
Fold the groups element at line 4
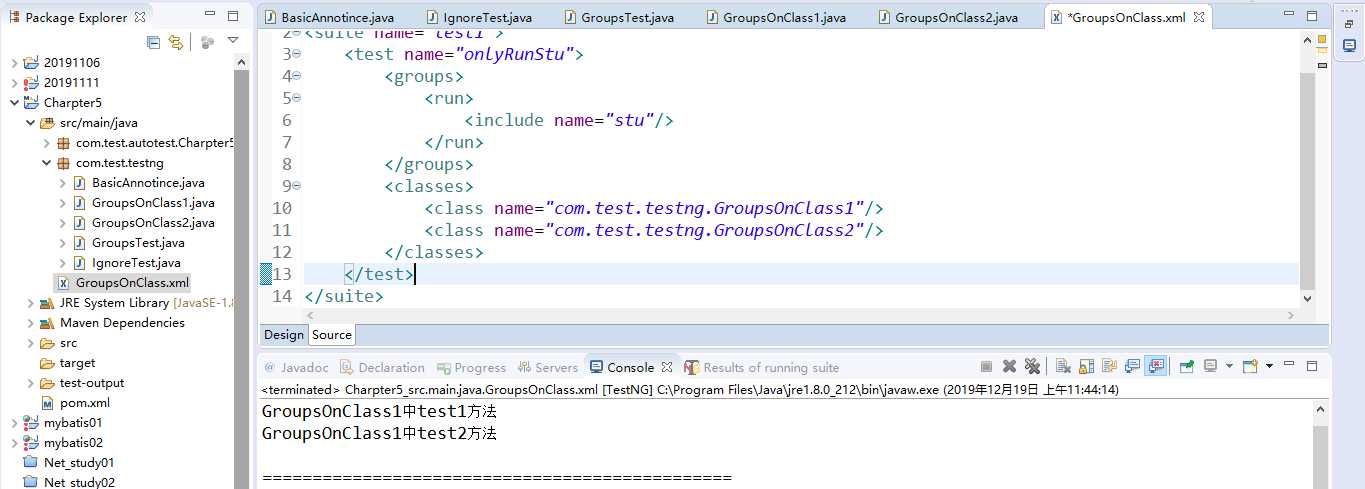[297, 76]
